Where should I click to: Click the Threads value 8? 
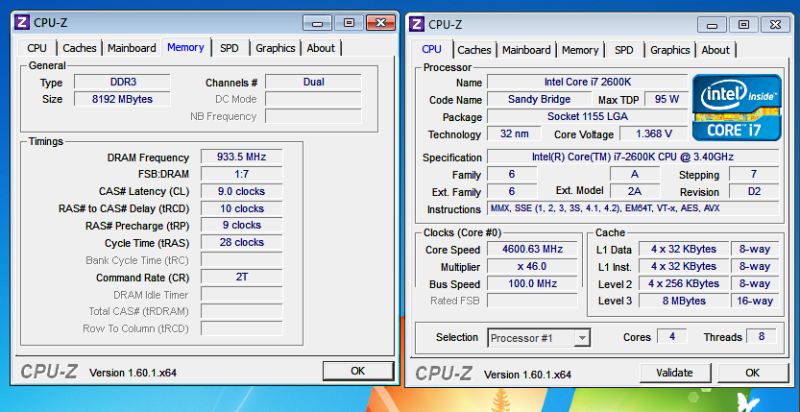coord(761,337)
